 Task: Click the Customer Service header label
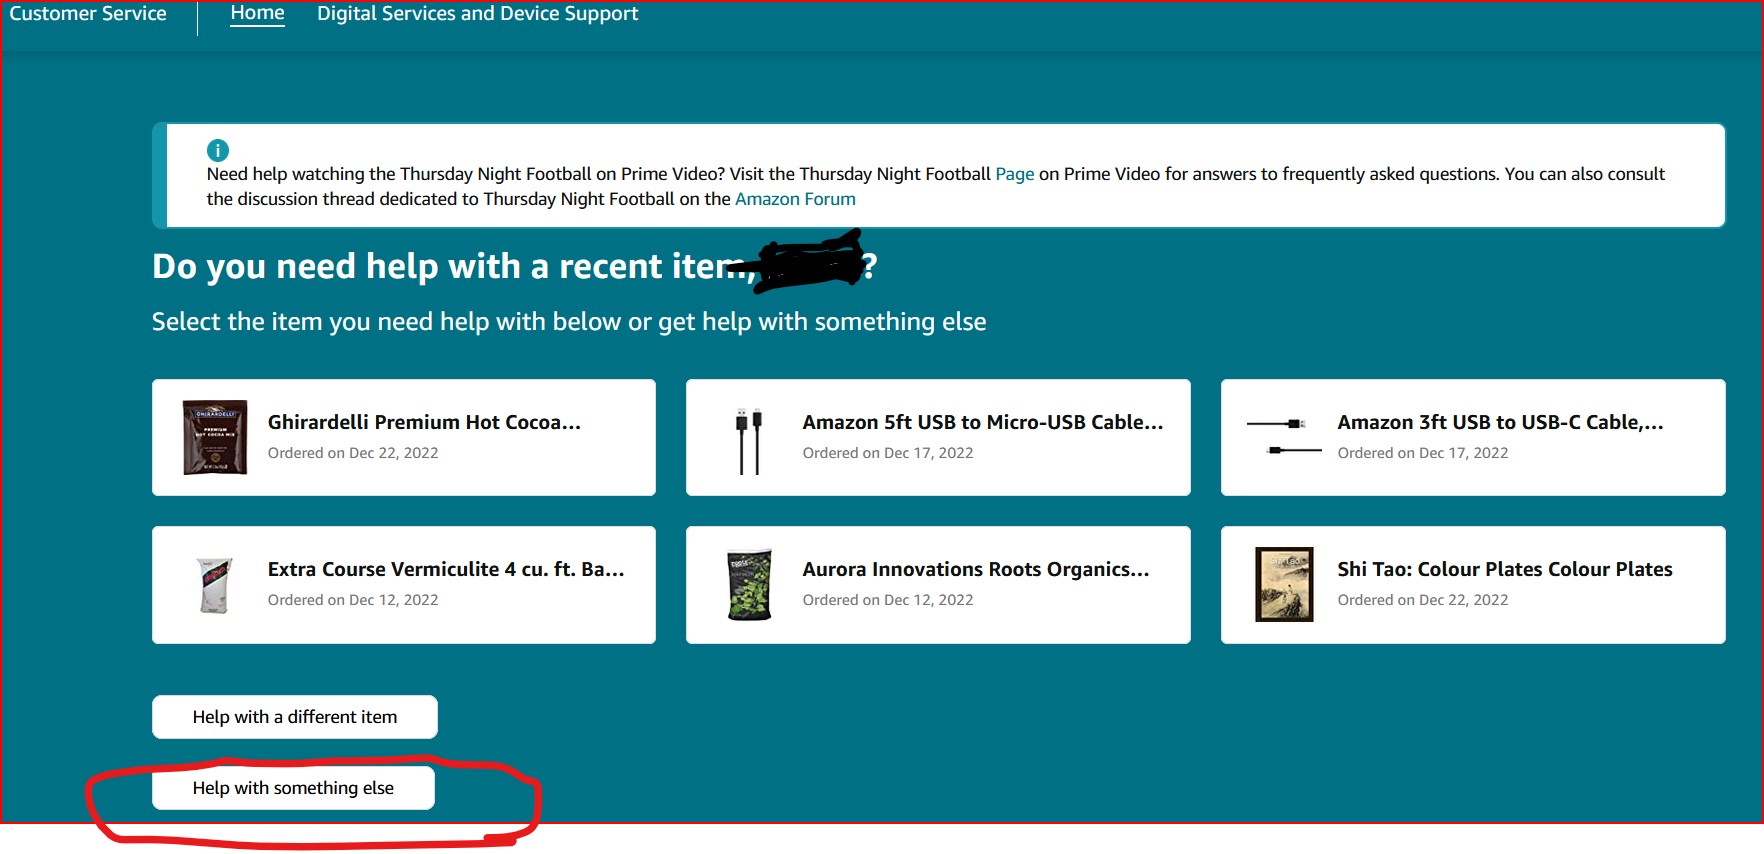pos(88,14)
